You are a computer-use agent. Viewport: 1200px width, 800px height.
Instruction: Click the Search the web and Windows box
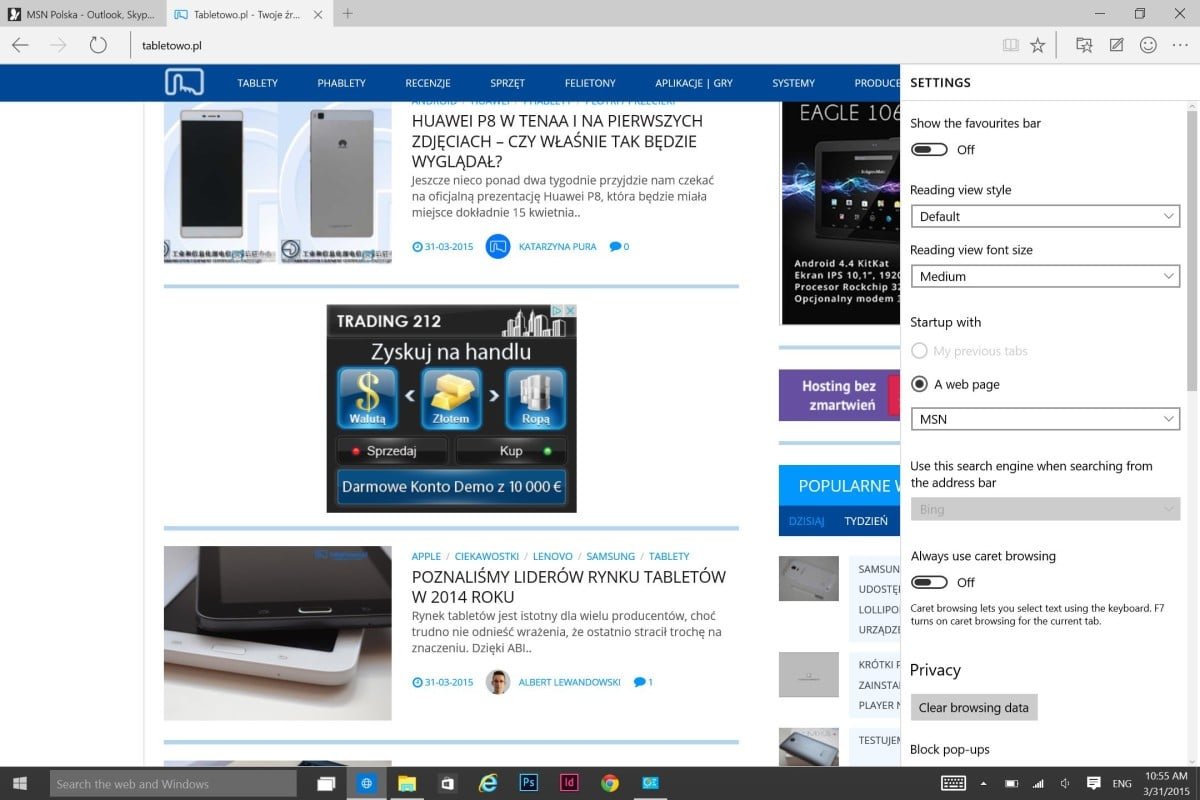pos(174,783)
